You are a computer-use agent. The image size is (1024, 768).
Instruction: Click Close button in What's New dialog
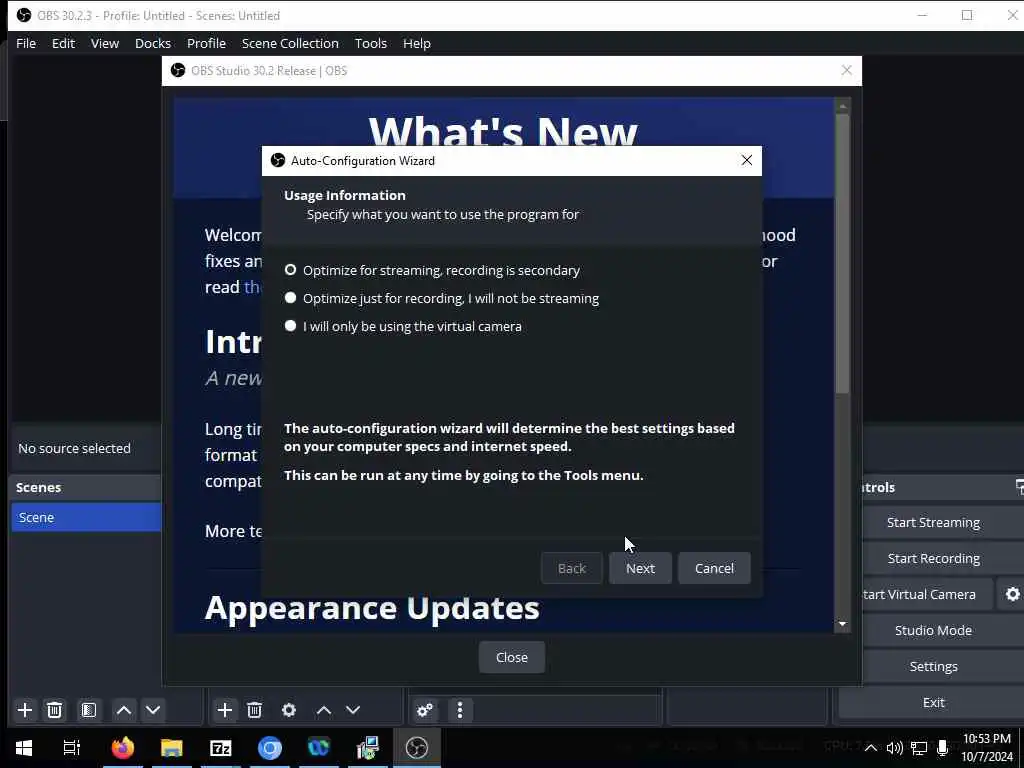[511, 657]
